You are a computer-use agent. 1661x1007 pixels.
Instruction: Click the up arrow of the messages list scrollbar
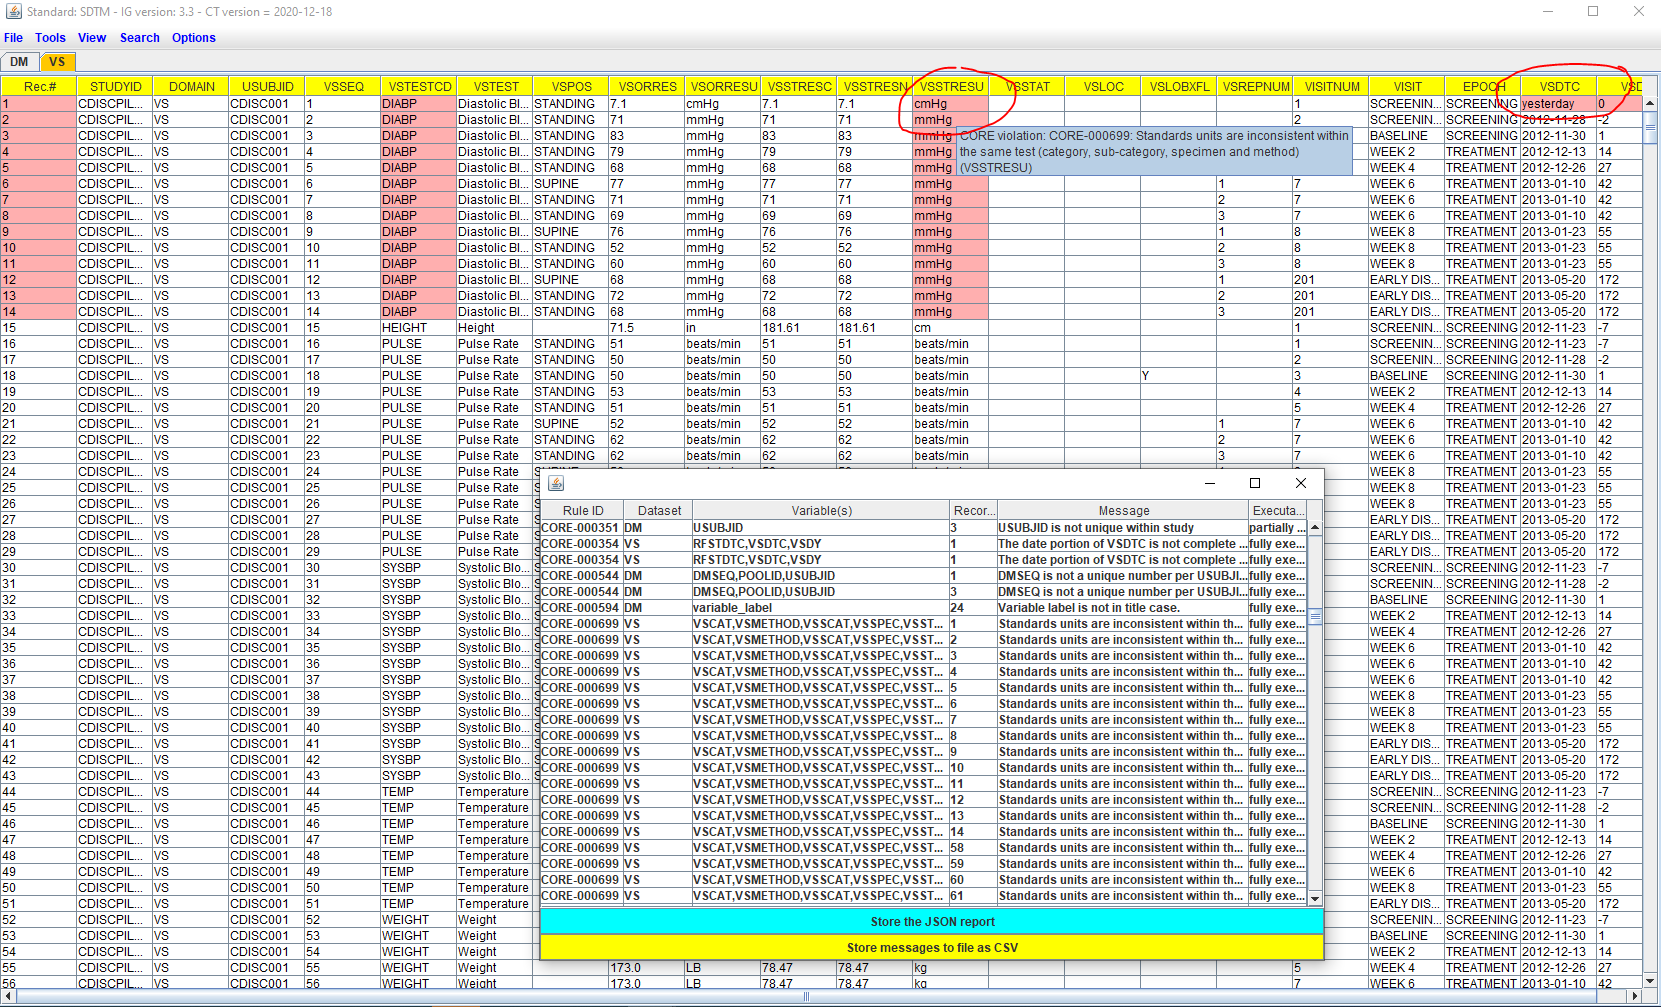tap(1315, 527)
